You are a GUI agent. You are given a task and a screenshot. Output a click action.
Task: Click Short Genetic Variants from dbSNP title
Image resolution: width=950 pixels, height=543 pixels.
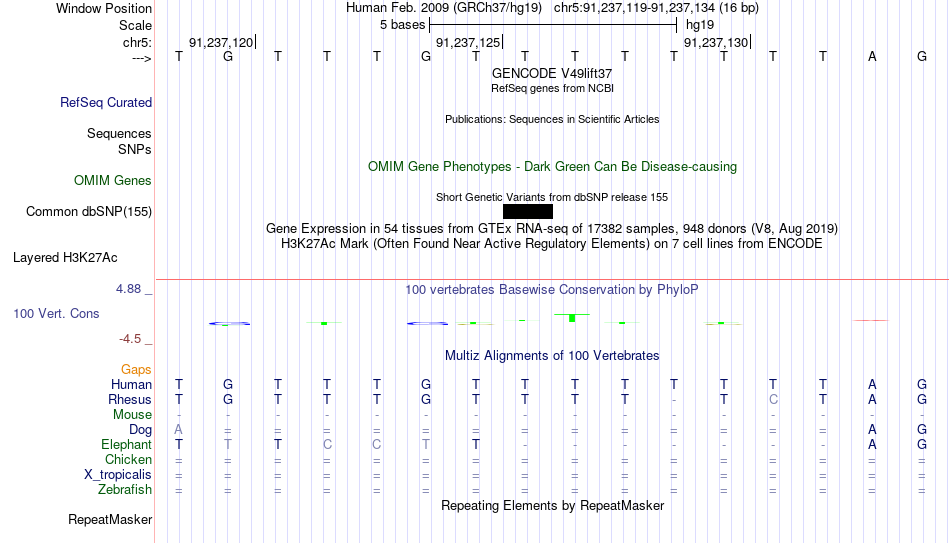click(x=552, y=197)
